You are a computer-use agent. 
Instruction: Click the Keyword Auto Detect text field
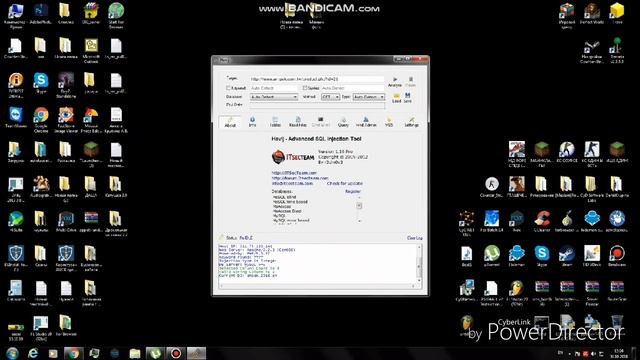[273, 88]
